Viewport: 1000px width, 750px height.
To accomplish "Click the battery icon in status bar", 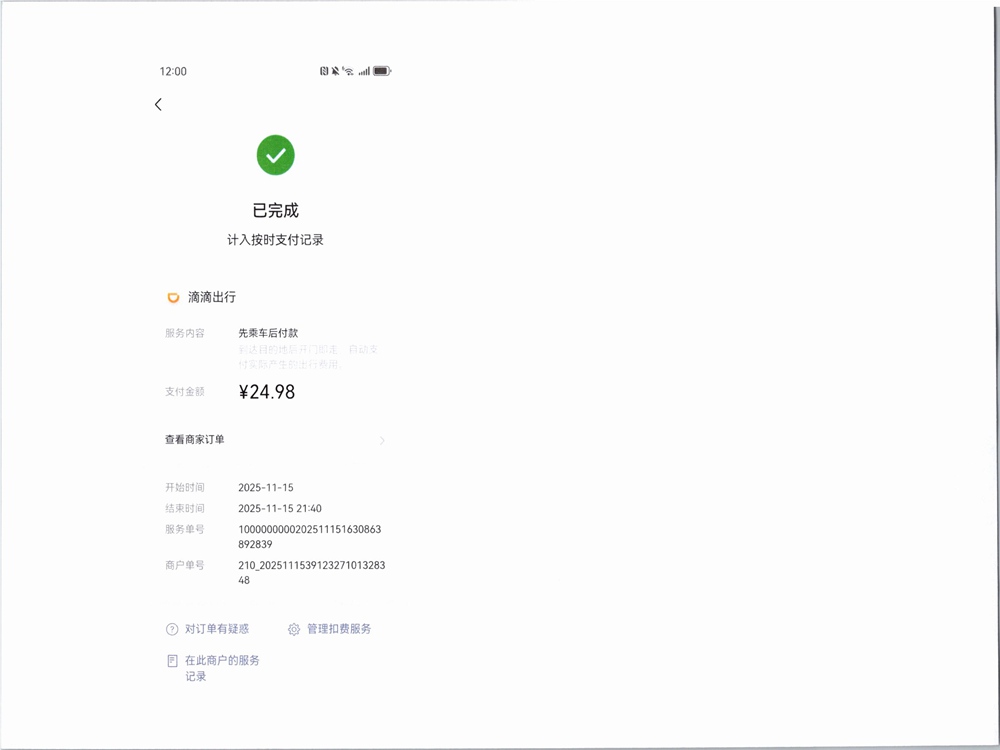I will (x=382, y=72).
